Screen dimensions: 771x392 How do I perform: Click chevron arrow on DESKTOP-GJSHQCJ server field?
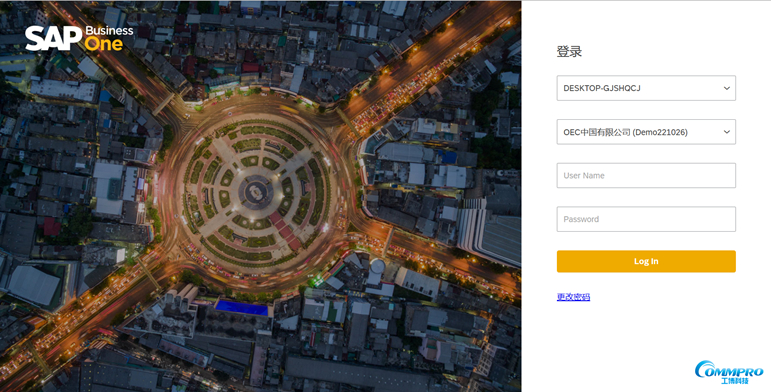point(726,89)
